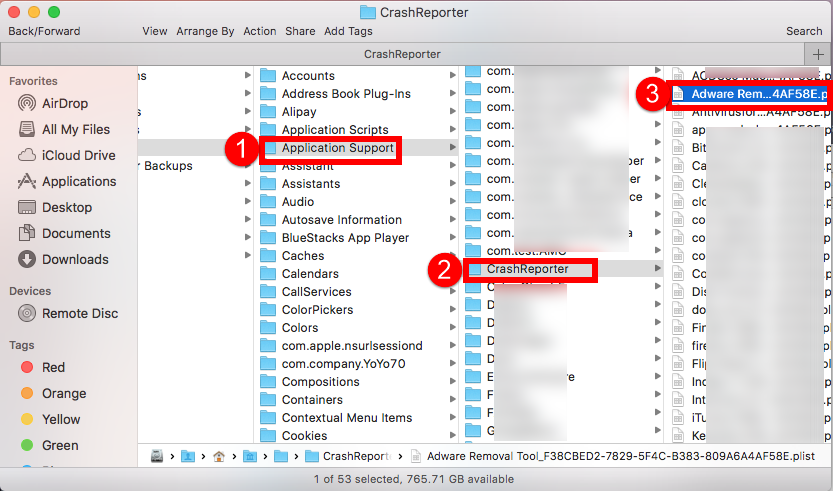This screenshot has width=833, height=491.
Task: Click the Orange tag dot
Action: point(27,393)
